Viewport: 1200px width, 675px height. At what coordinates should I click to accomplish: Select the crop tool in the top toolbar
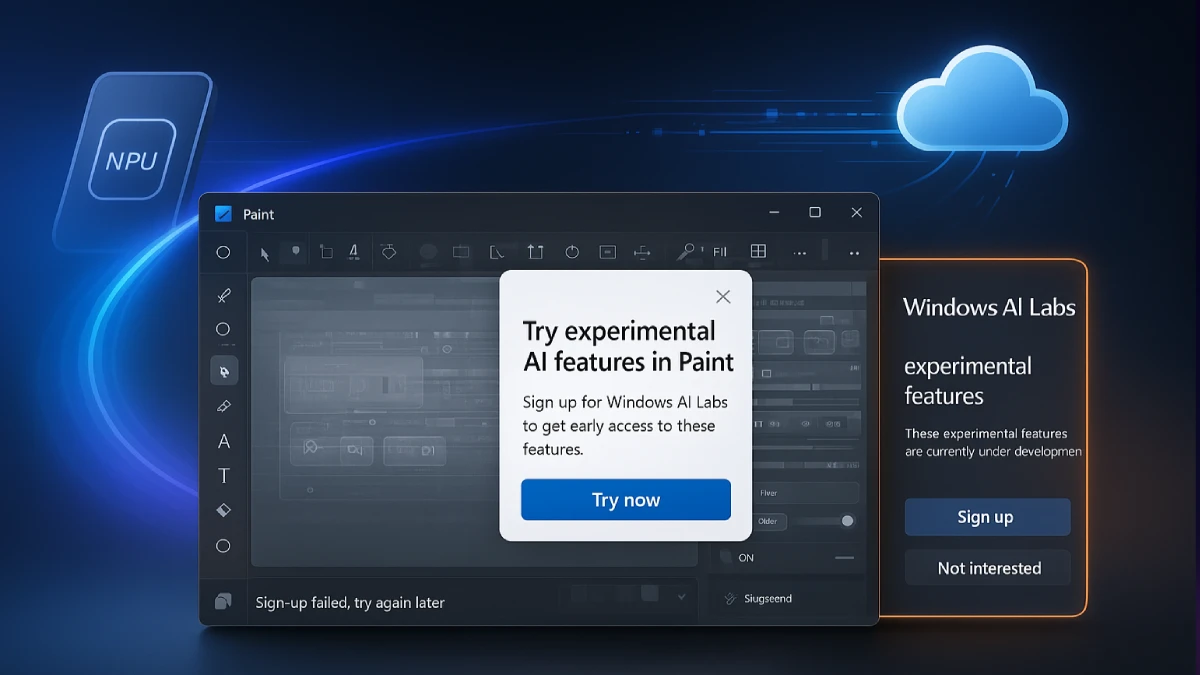(x=326, y=252)
